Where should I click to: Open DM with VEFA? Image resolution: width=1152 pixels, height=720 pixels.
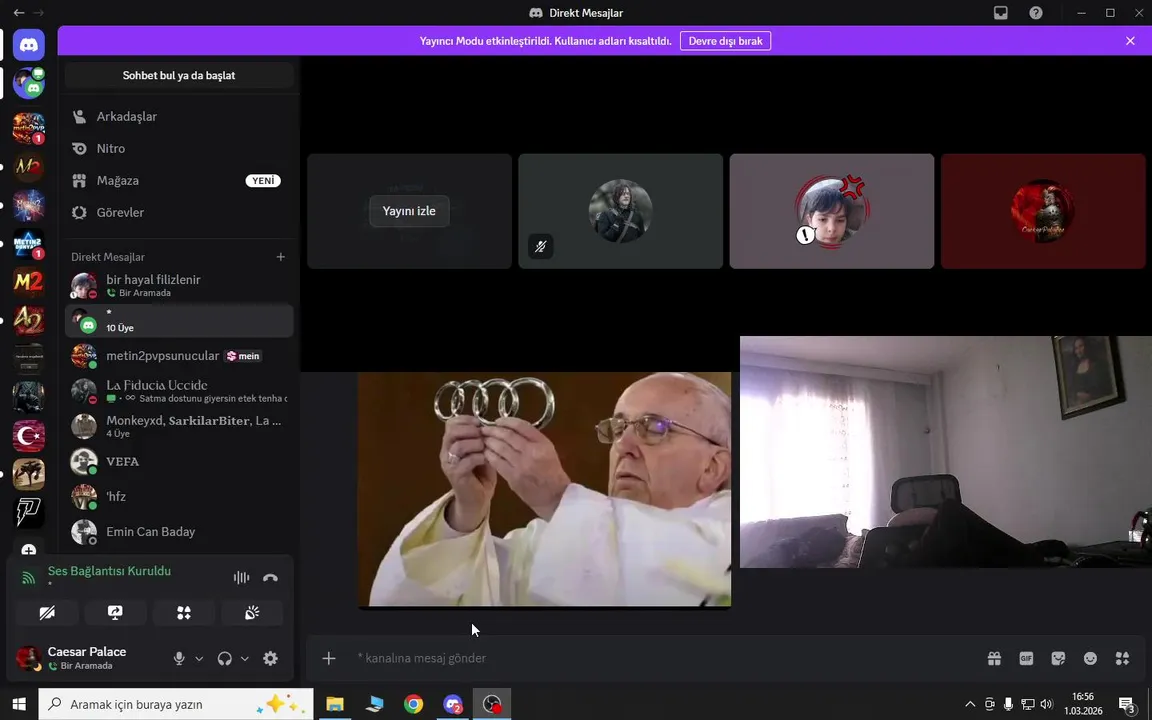pyautogui.click(x=179, y=461)
